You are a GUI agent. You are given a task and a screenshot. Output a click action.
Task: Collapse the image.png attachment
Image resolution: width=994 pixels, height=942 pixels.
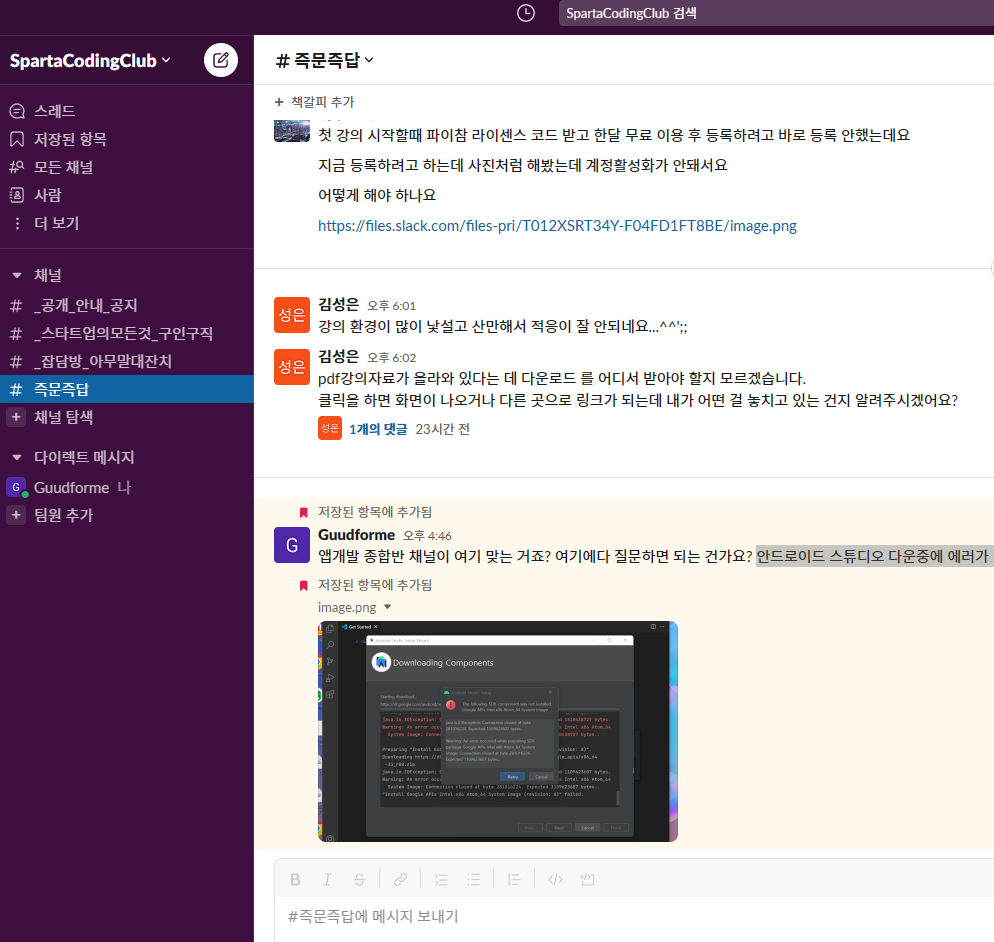[387, 607]
